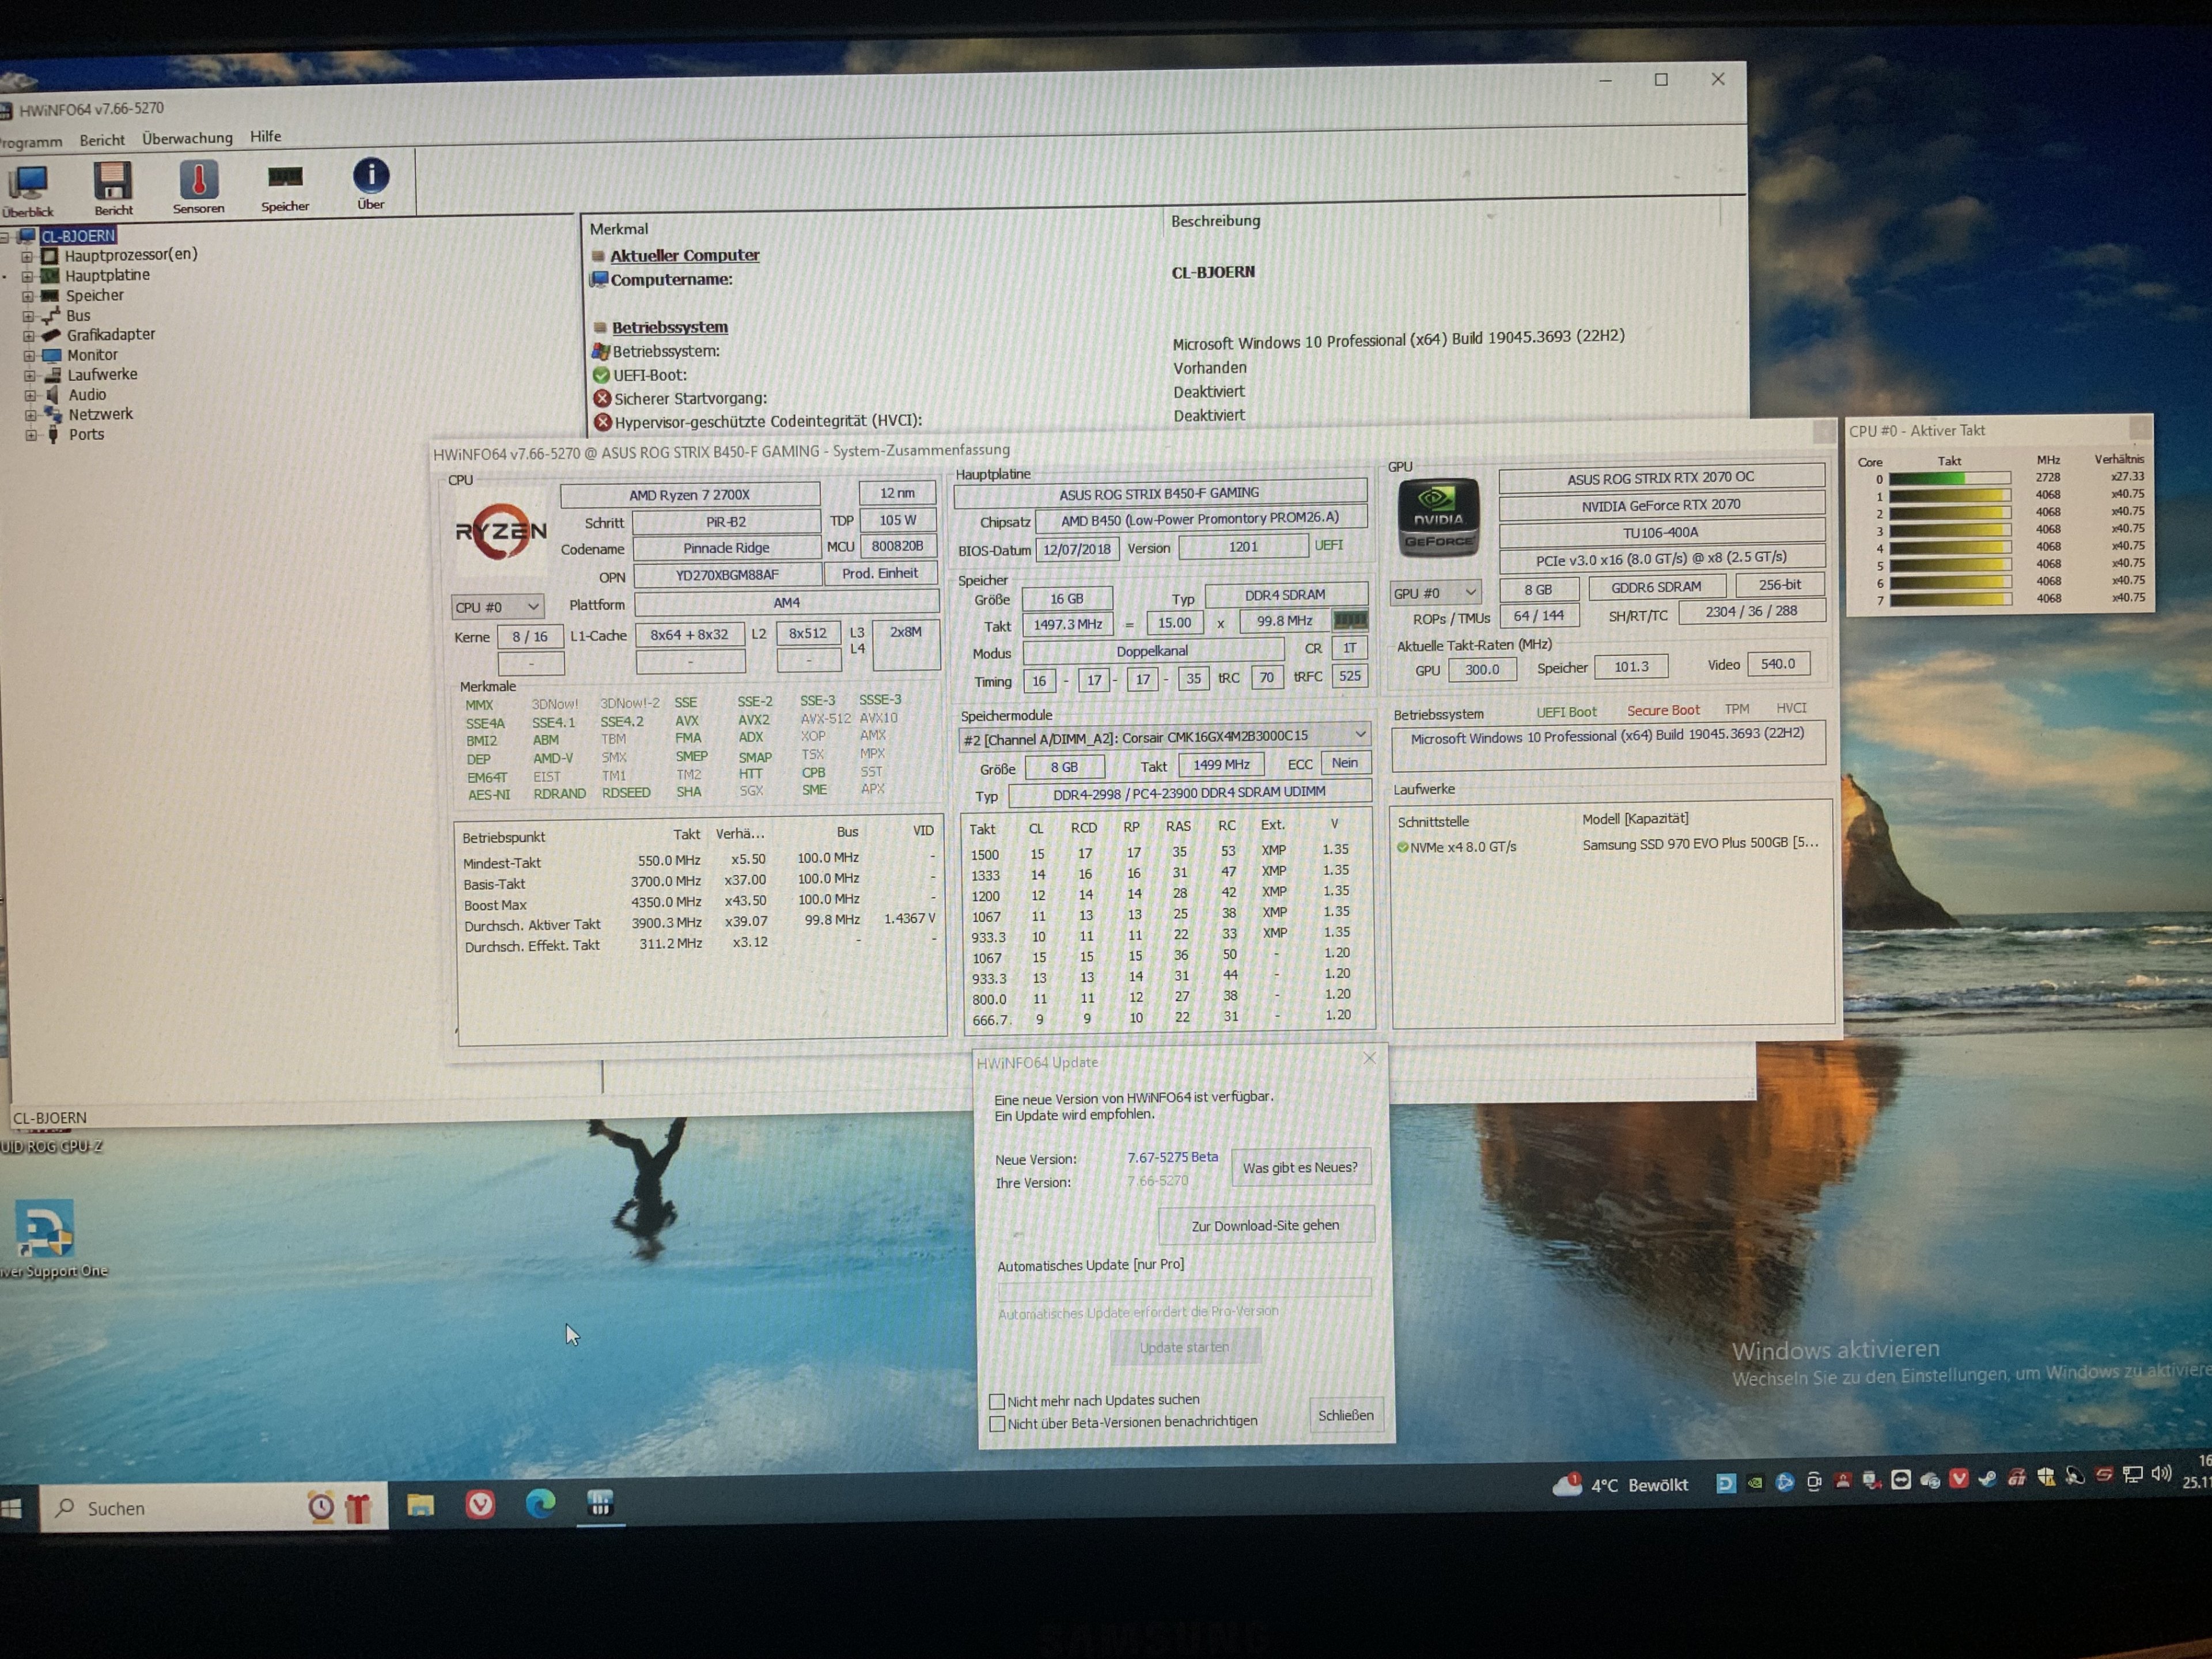This screenshot has width=2212, height=1659.
Task: Open Edge browser in taskbar
Action: 540,1503
